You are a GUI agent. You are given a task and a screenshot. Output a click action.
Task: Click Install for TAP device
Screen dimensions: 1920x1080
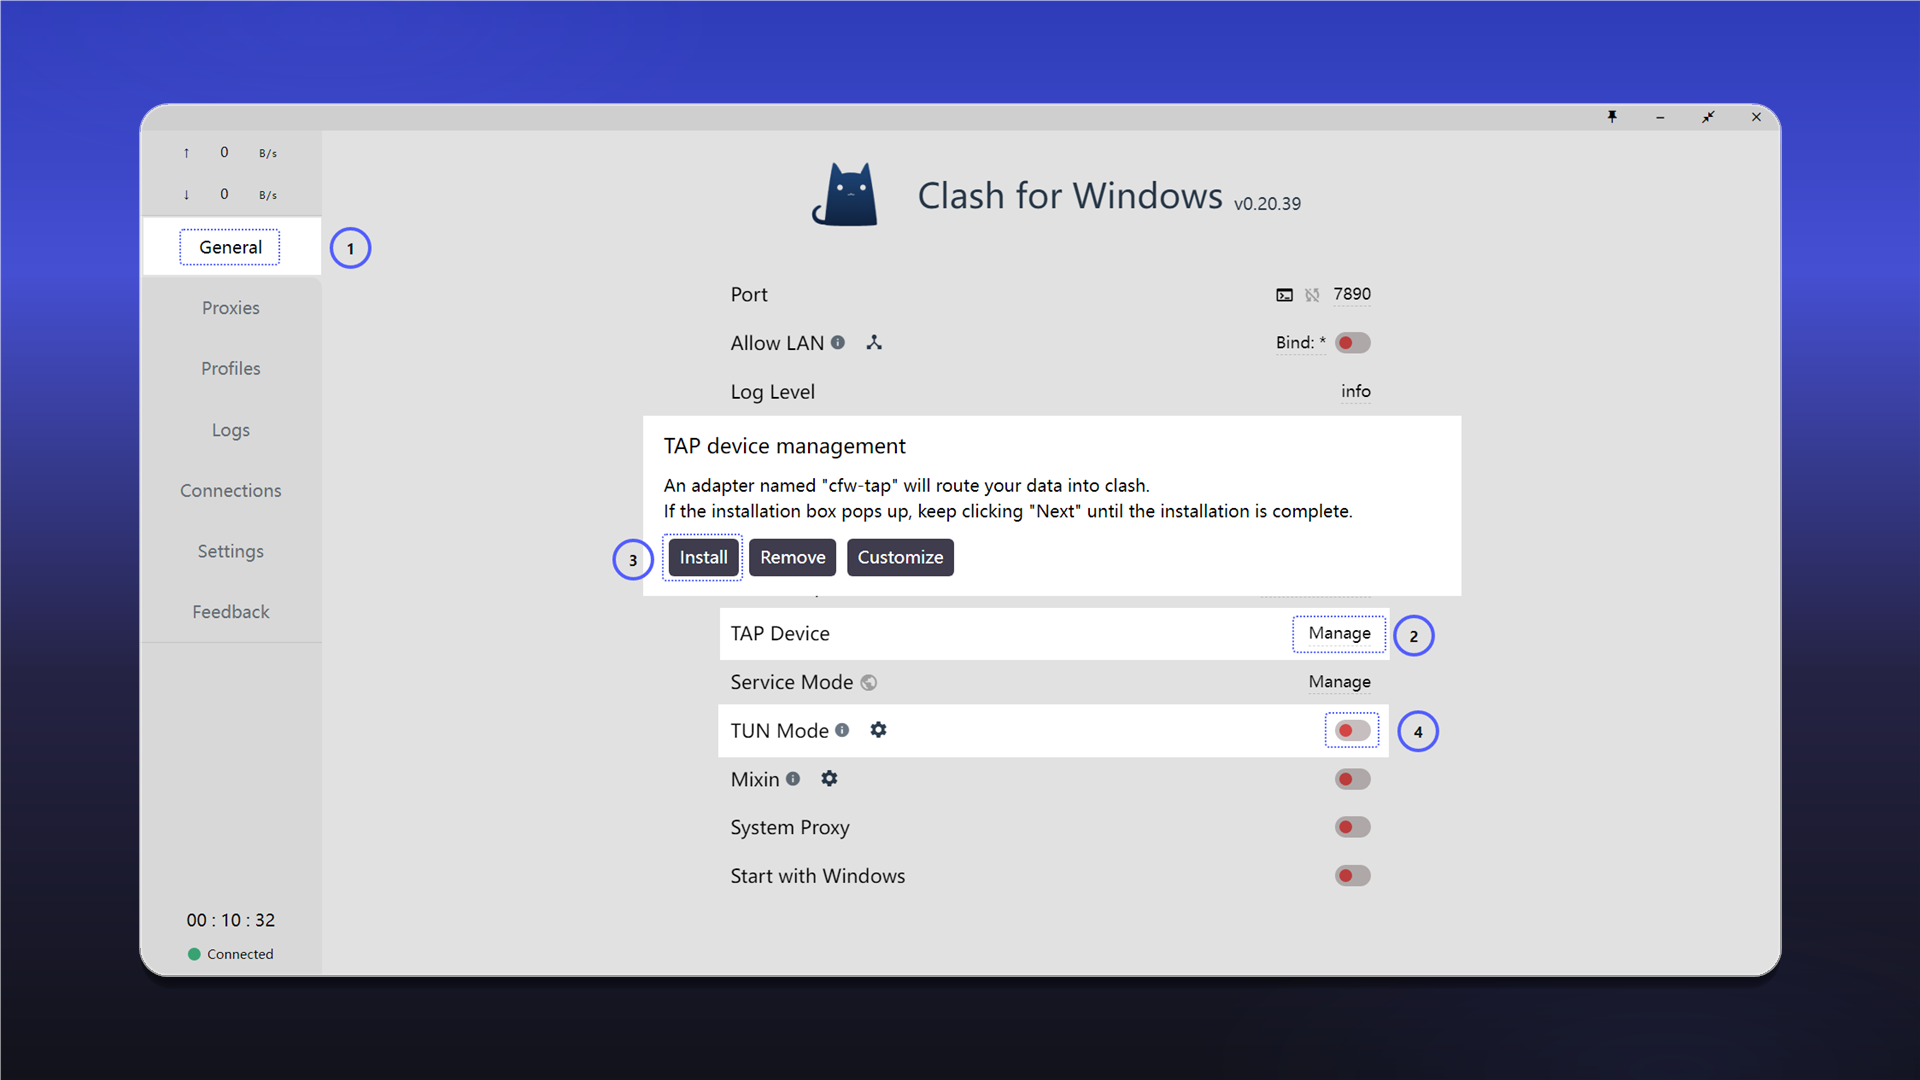pos(703,557)
